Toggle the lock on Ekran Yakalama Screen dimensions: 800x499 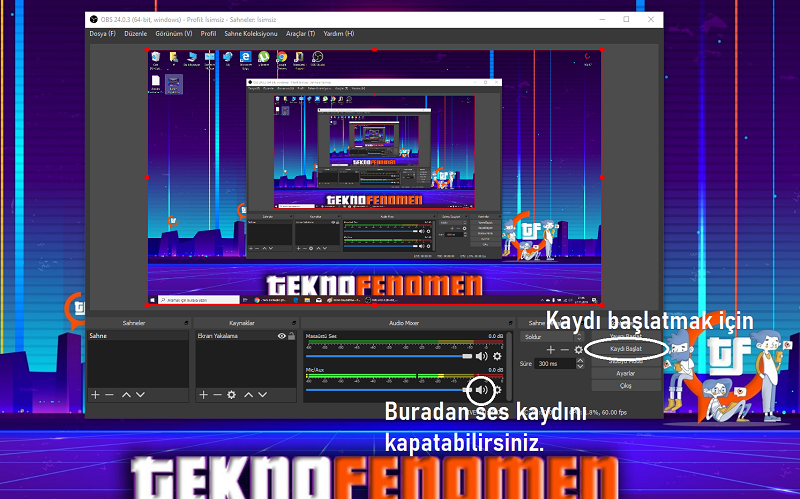point(291,336)
